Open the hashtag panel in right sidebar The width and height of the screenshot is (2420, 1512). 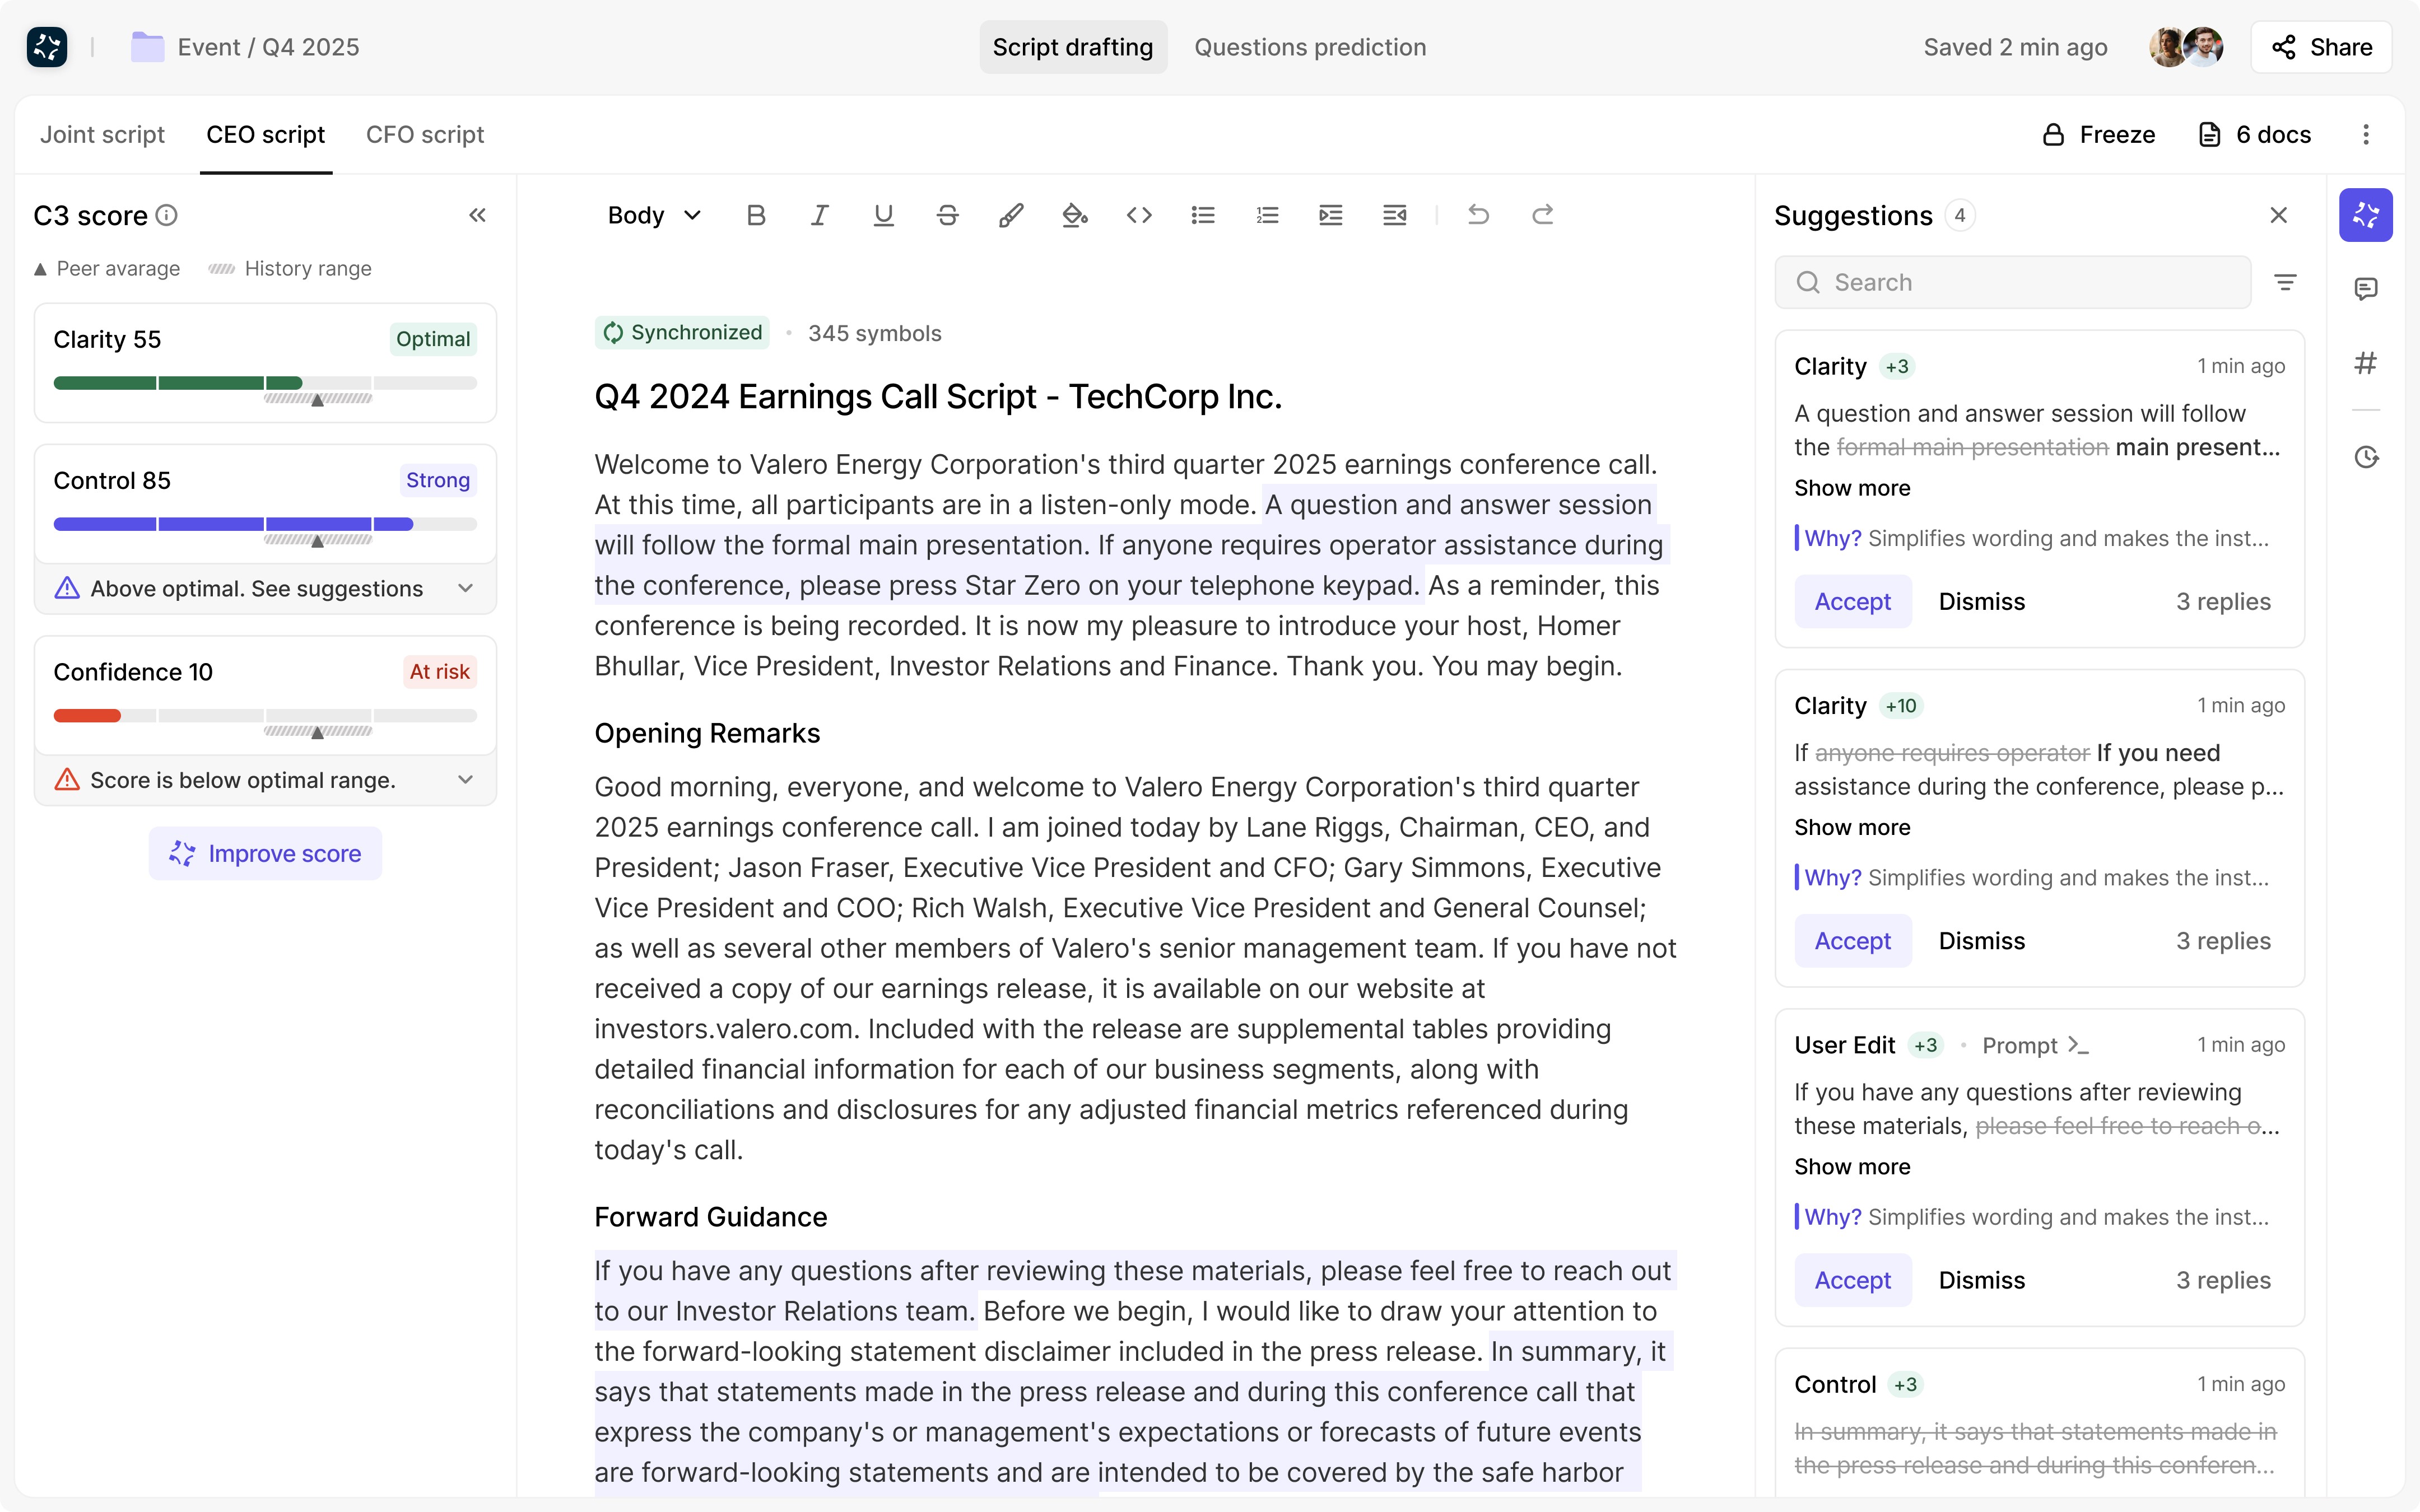[x=2365, y=363]
